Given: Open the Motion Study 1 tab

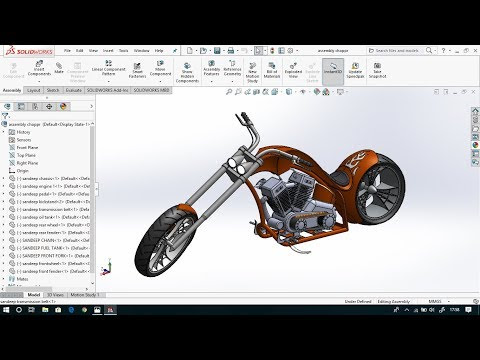Looking at the screenshot, I should (x=85, y=295).
